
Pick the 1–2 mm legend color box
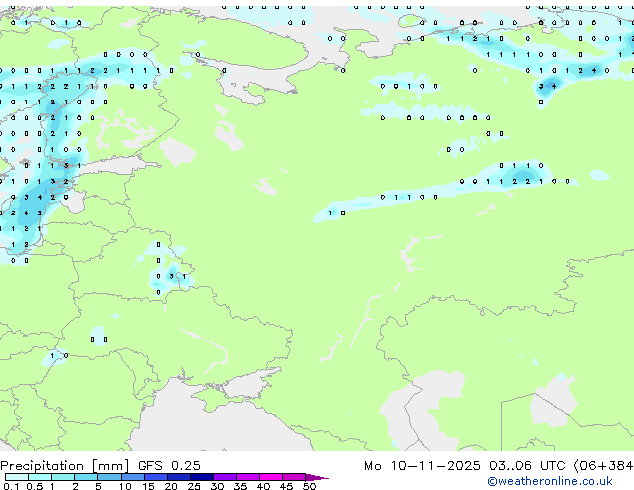coord(63,477)
